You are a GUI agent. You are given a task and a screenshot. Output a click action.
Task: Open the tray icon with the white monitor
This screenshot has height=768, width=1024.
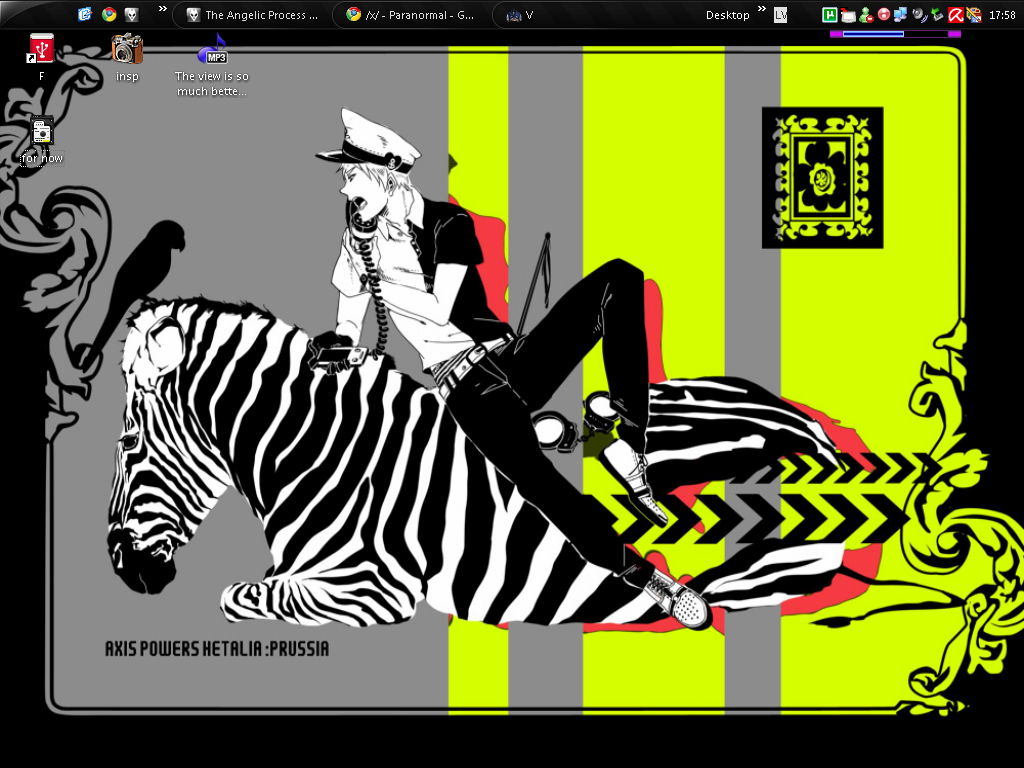848,14
